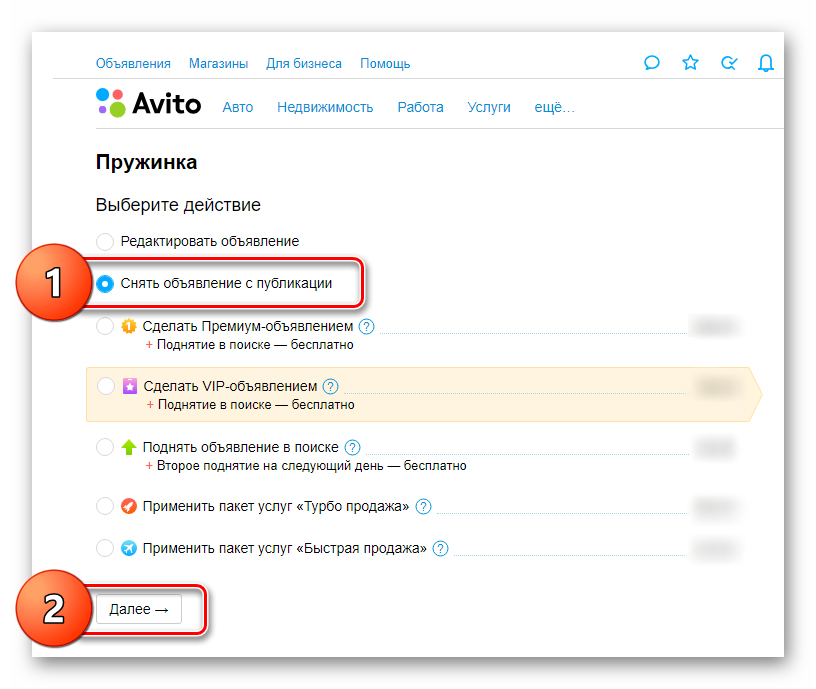The image size is (816, 689).
Task: Open the messages chat bubble icon
Action: [651, 63]
